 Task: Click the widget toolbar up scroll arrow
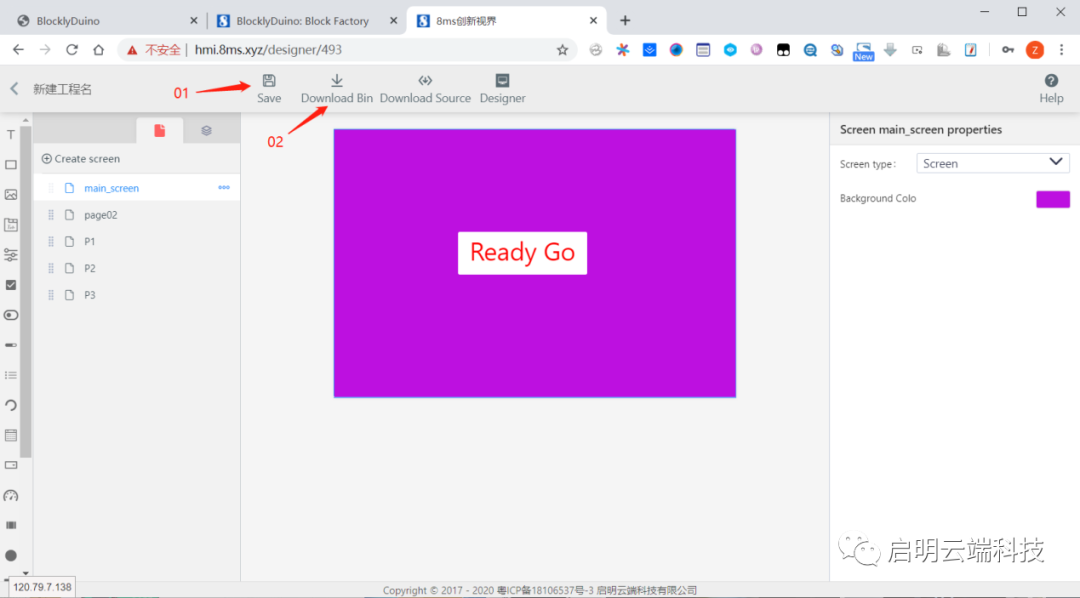pyautogui.click(x=25, y=120)
